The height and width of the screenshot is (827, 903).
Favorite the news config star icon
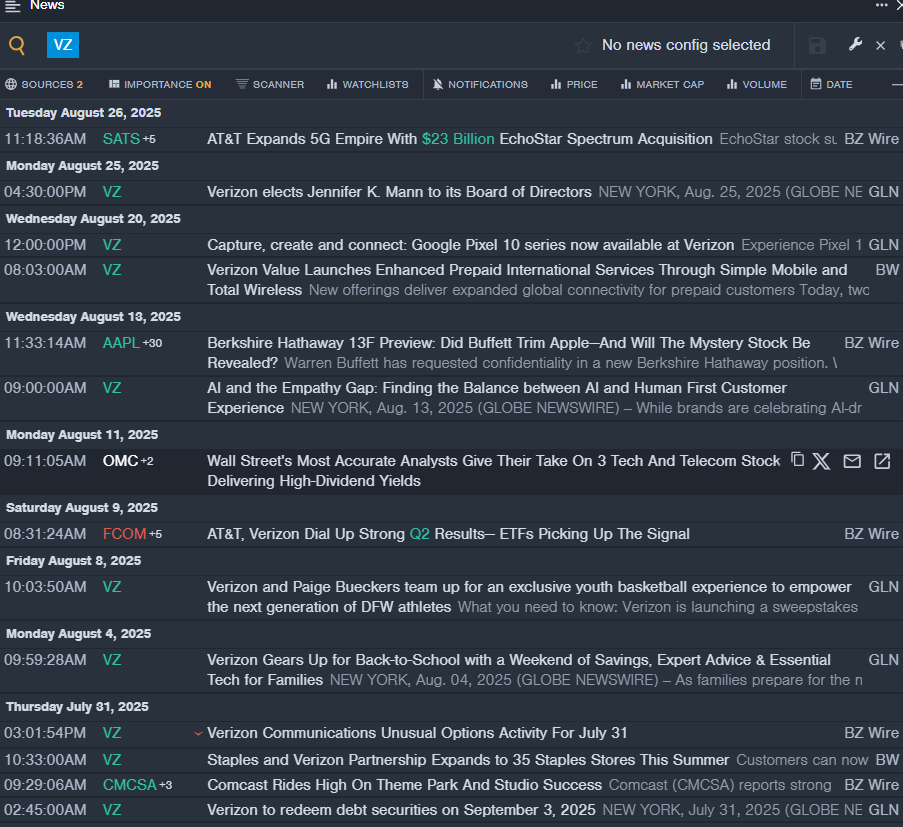click(583, 45)
